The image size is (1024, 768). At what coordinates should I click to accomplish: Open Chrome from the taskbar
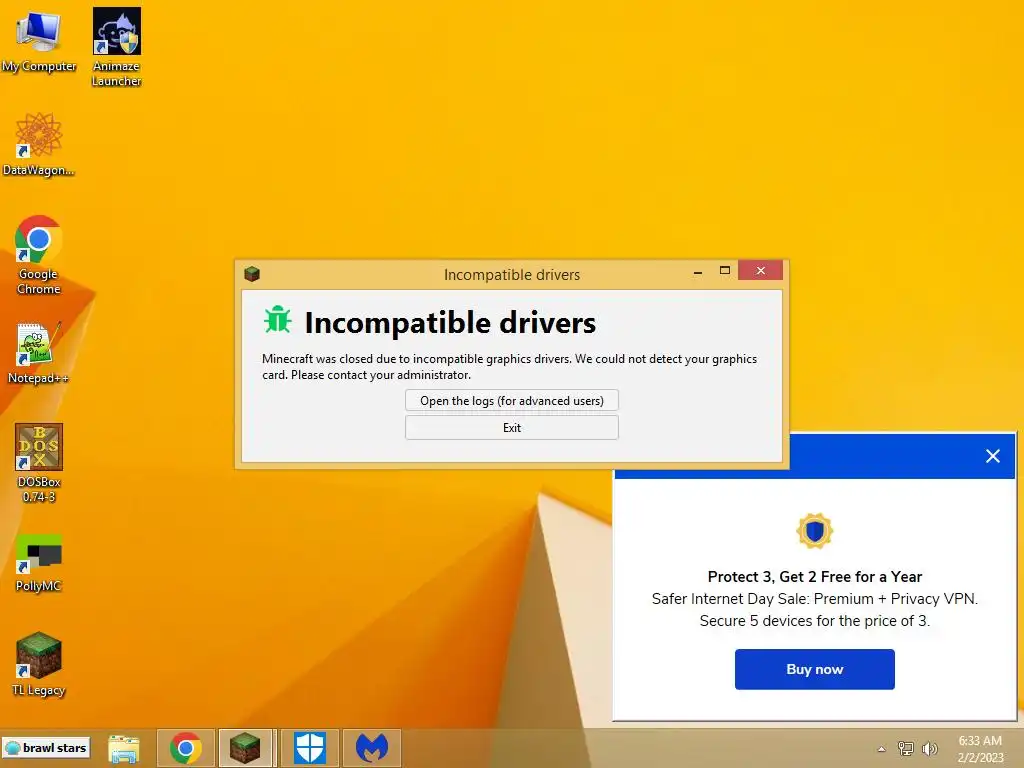185,748
